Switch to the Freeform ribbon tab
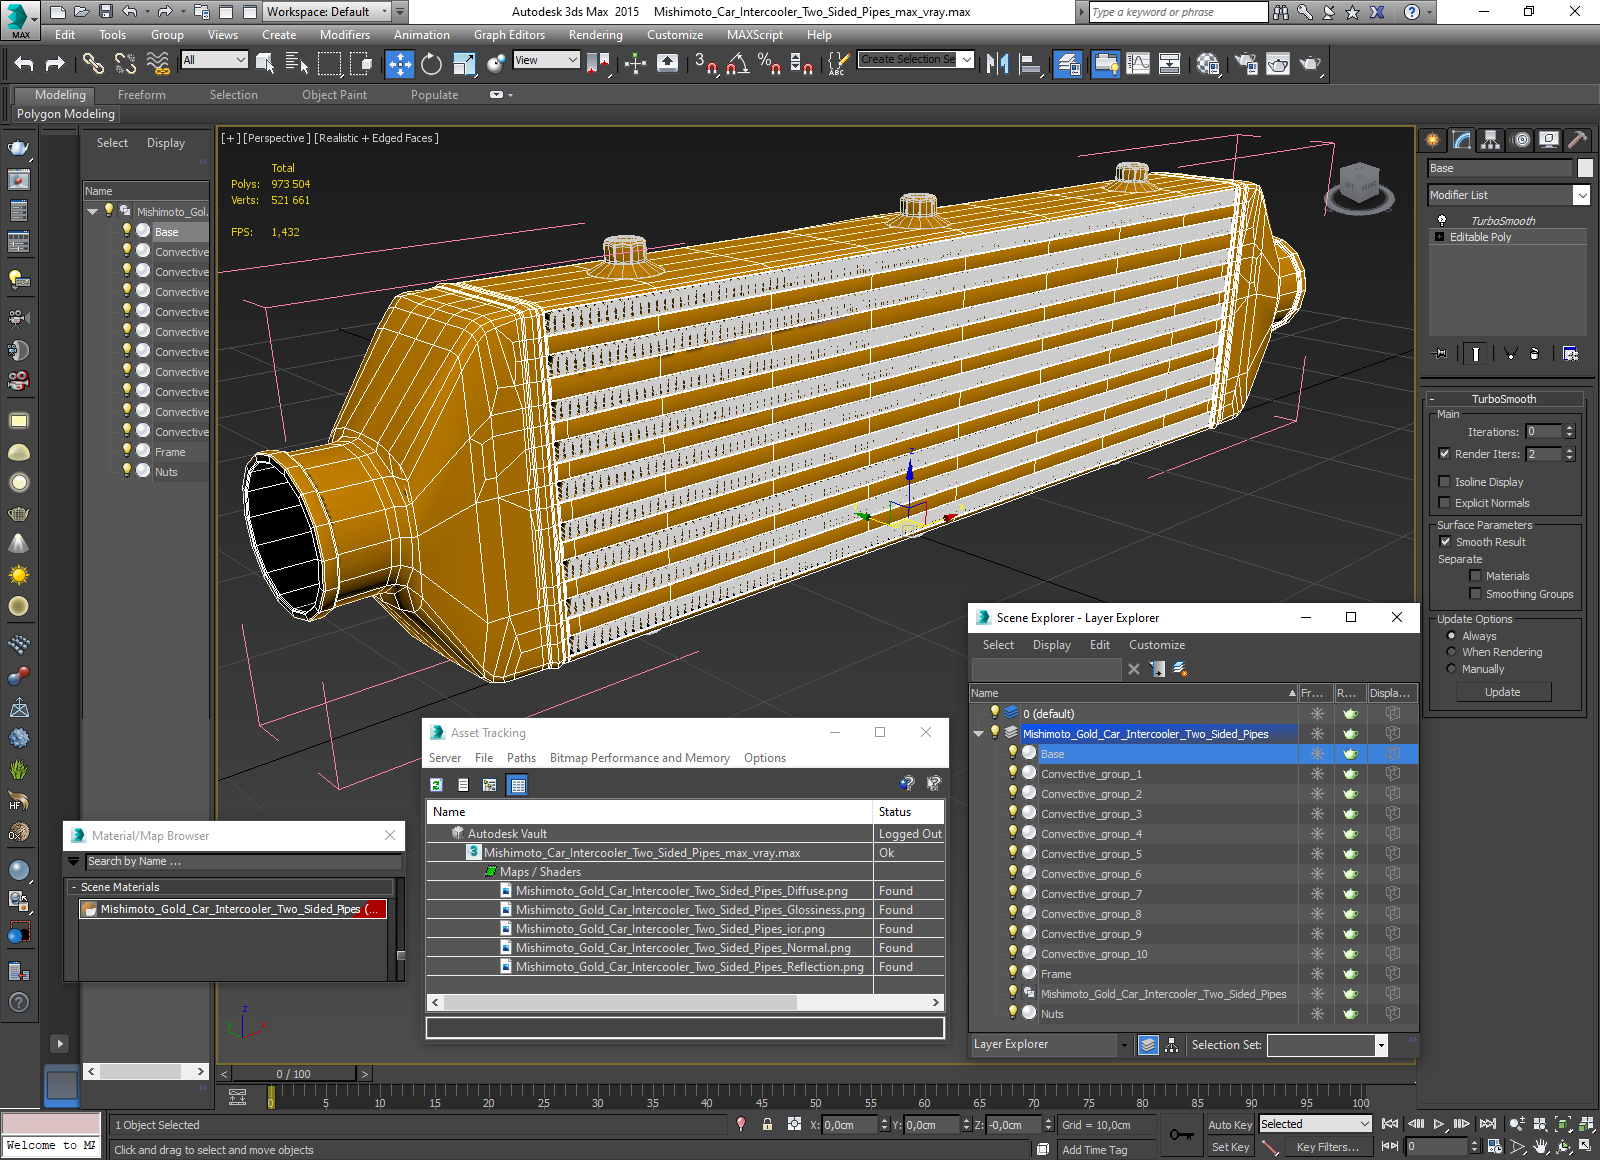The image size is (1600, 1160). 141,95
